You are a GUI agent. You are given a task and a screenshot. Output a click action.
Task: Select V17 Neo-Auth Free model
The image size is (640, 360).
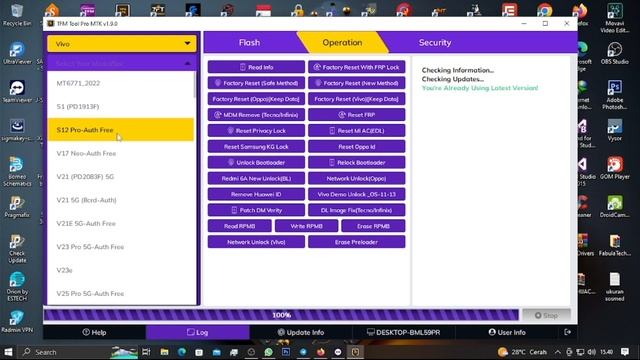coord(121,153)
